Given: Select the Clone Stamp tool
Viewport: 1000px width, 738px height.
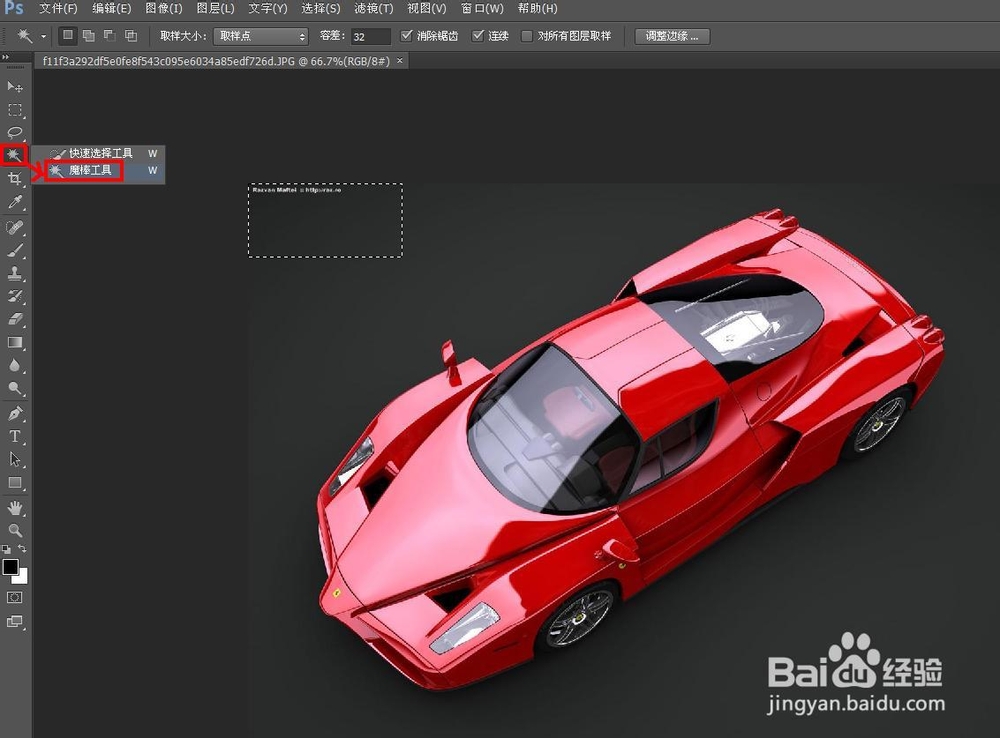Looking at the screenshot, I should (15, 274).
